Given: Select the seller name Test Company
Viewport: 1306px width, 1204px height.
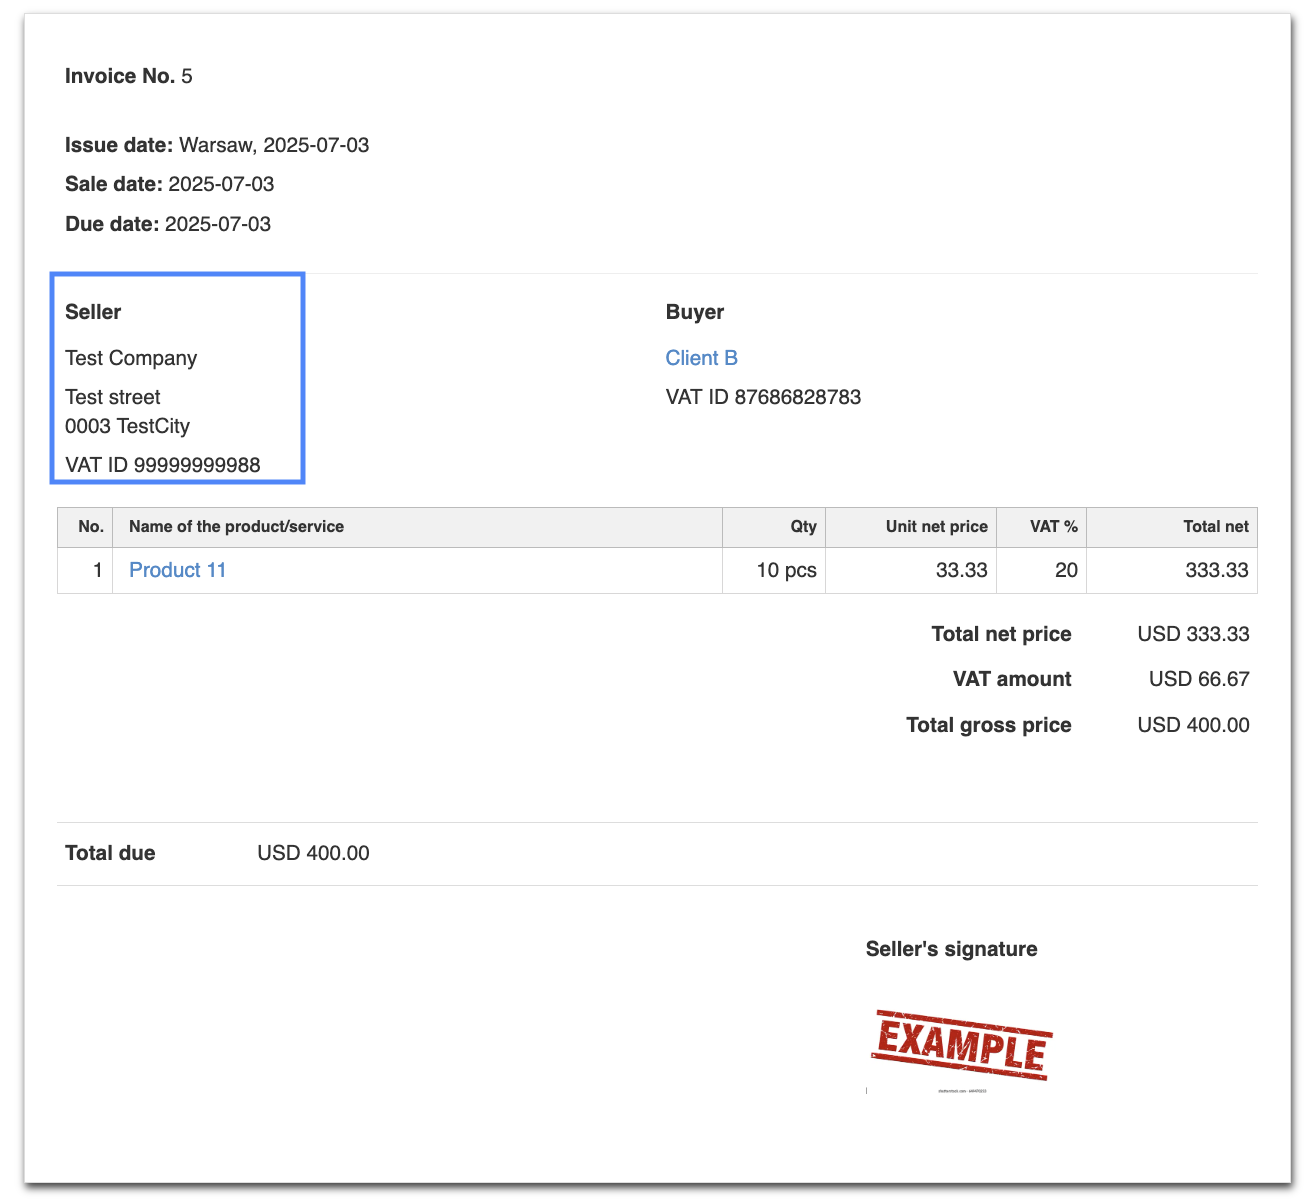Looking at the screenshot, I should 131,358.
